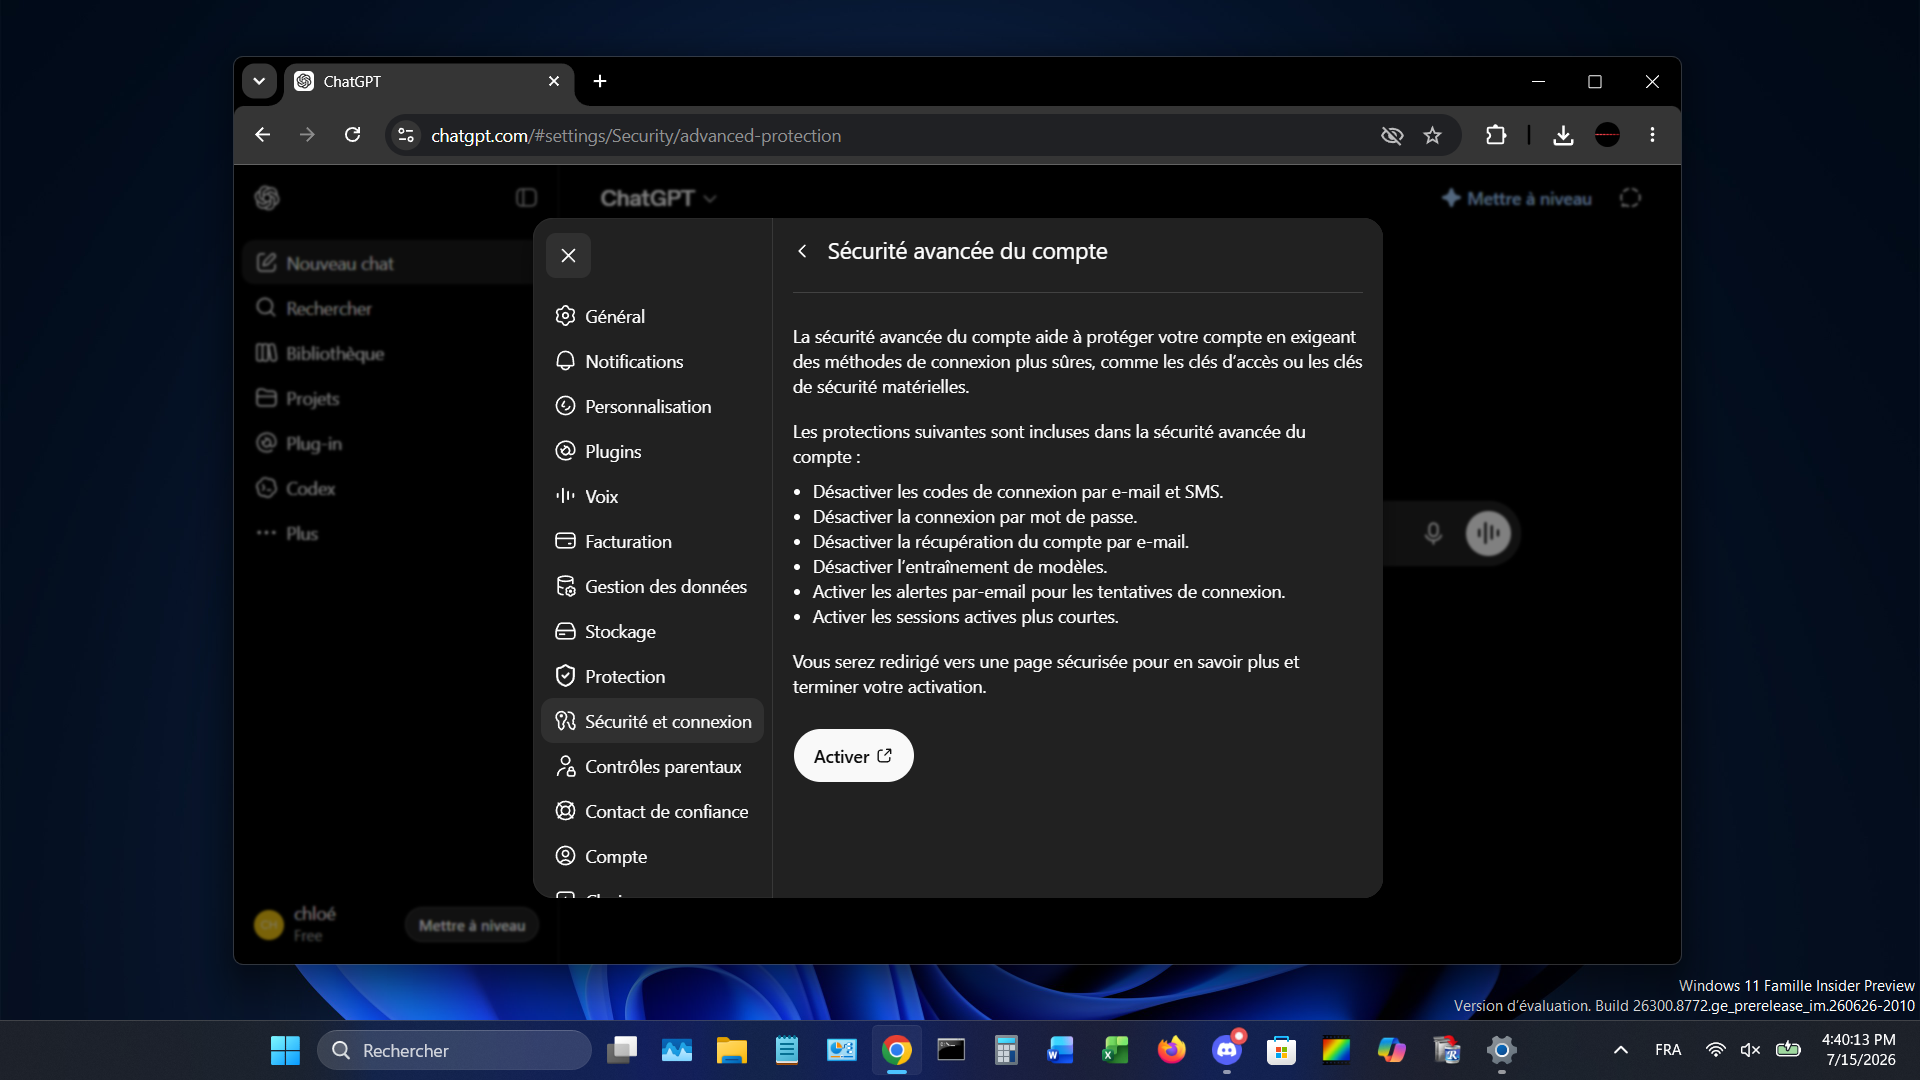Open Général settings
1920x1080 pixels.
pyautogui.click(x=652, y=316)
